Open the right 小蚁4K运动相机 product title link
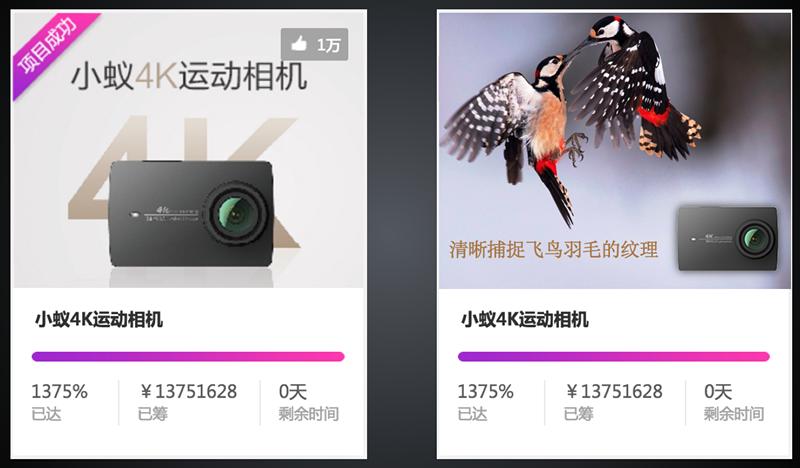Viewport: 800px width, 468px height. tap(525, 319)
